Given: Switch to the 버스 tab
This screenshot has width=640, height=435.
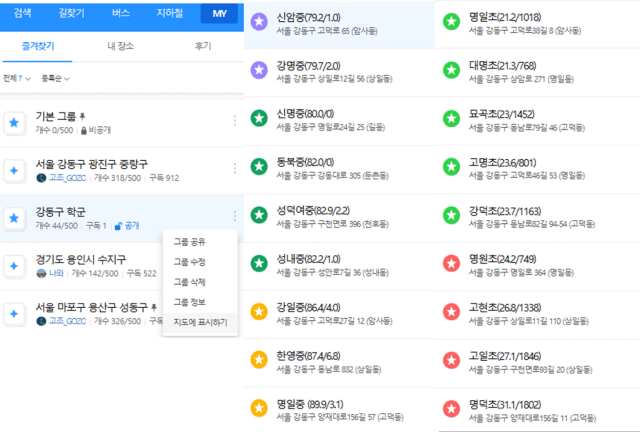Looking at the screenshot, I should coord(121,13).
